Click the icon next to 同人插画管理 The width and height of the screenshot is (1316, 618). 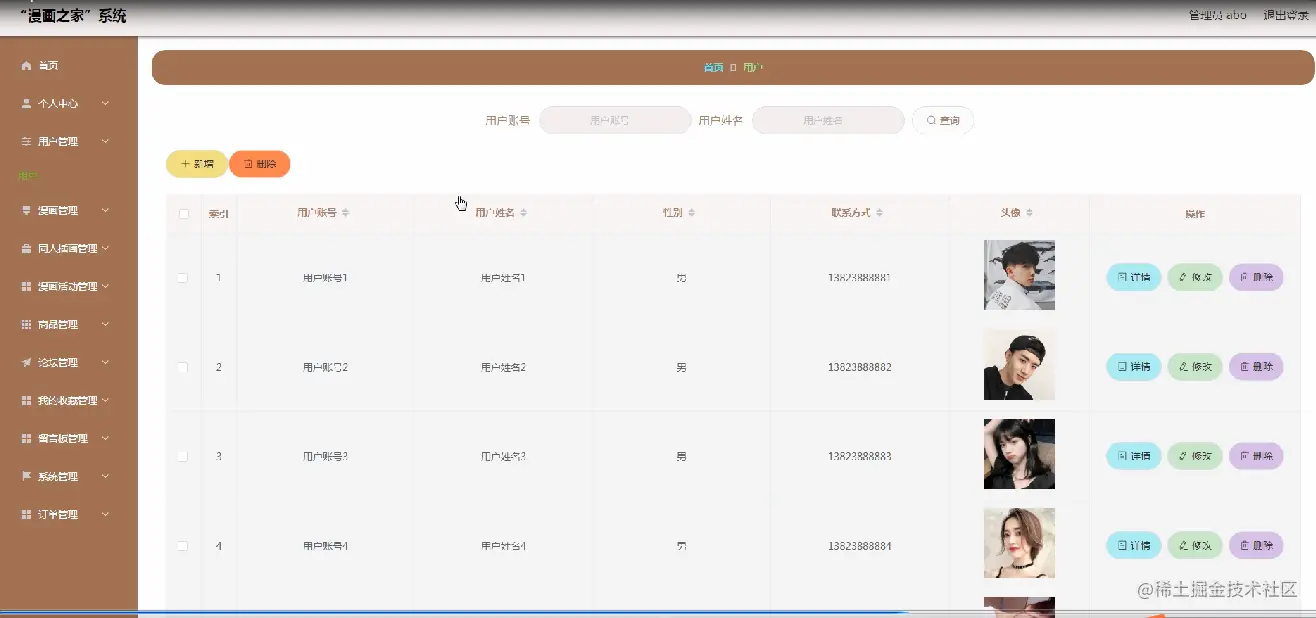(x=26, y=249)
